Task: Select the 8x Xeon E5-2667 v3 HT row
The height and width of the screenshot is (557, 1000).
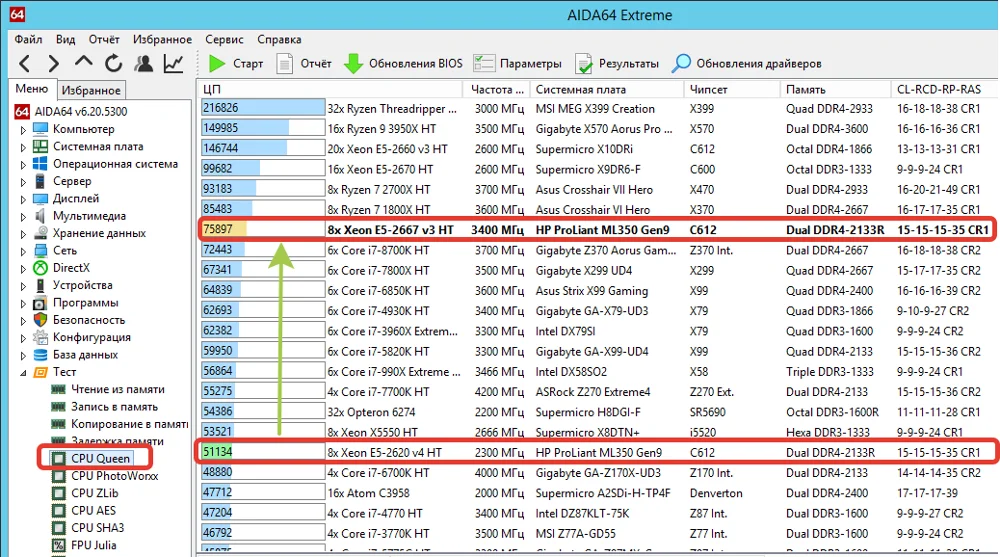Action: point(598,230)
